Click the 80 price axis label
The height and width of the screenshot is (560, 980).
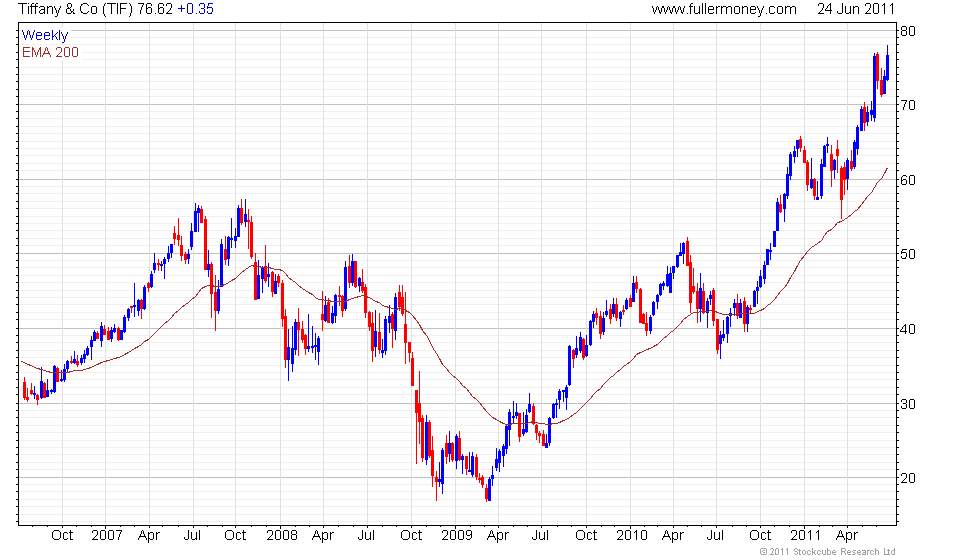click(908, 31)
